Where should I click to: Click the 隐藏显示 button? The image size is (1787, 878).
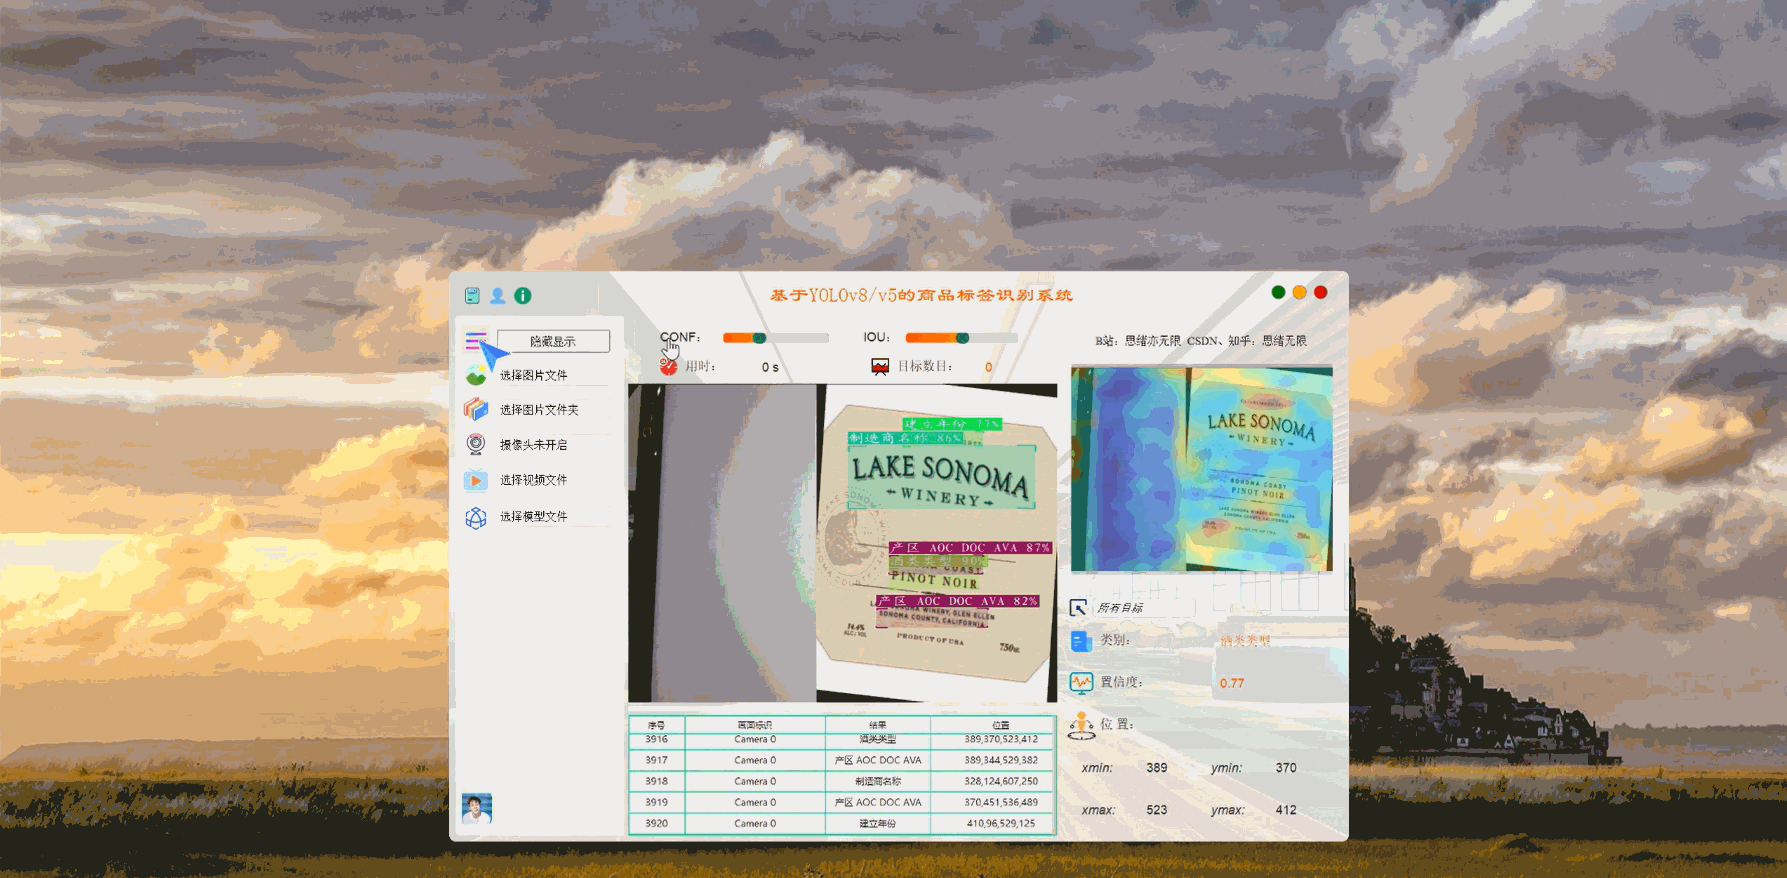tap(553, 341)
